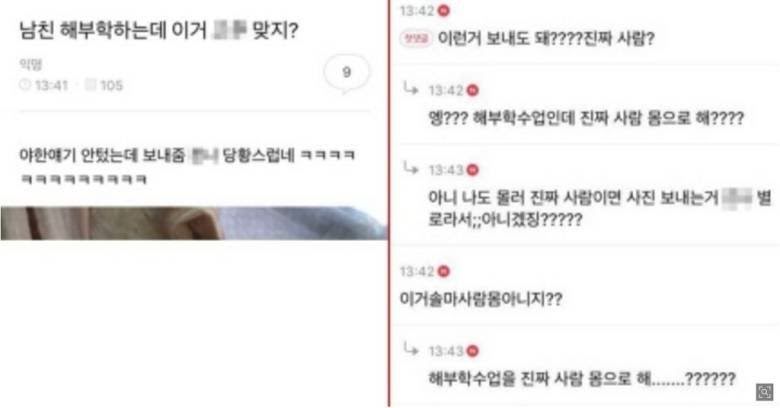The height and width of the screenshot is (408, 780).
Task: Click the comment text 이런거 보내도 돼????진짜 사람?
Action: [x=546, y=38]
